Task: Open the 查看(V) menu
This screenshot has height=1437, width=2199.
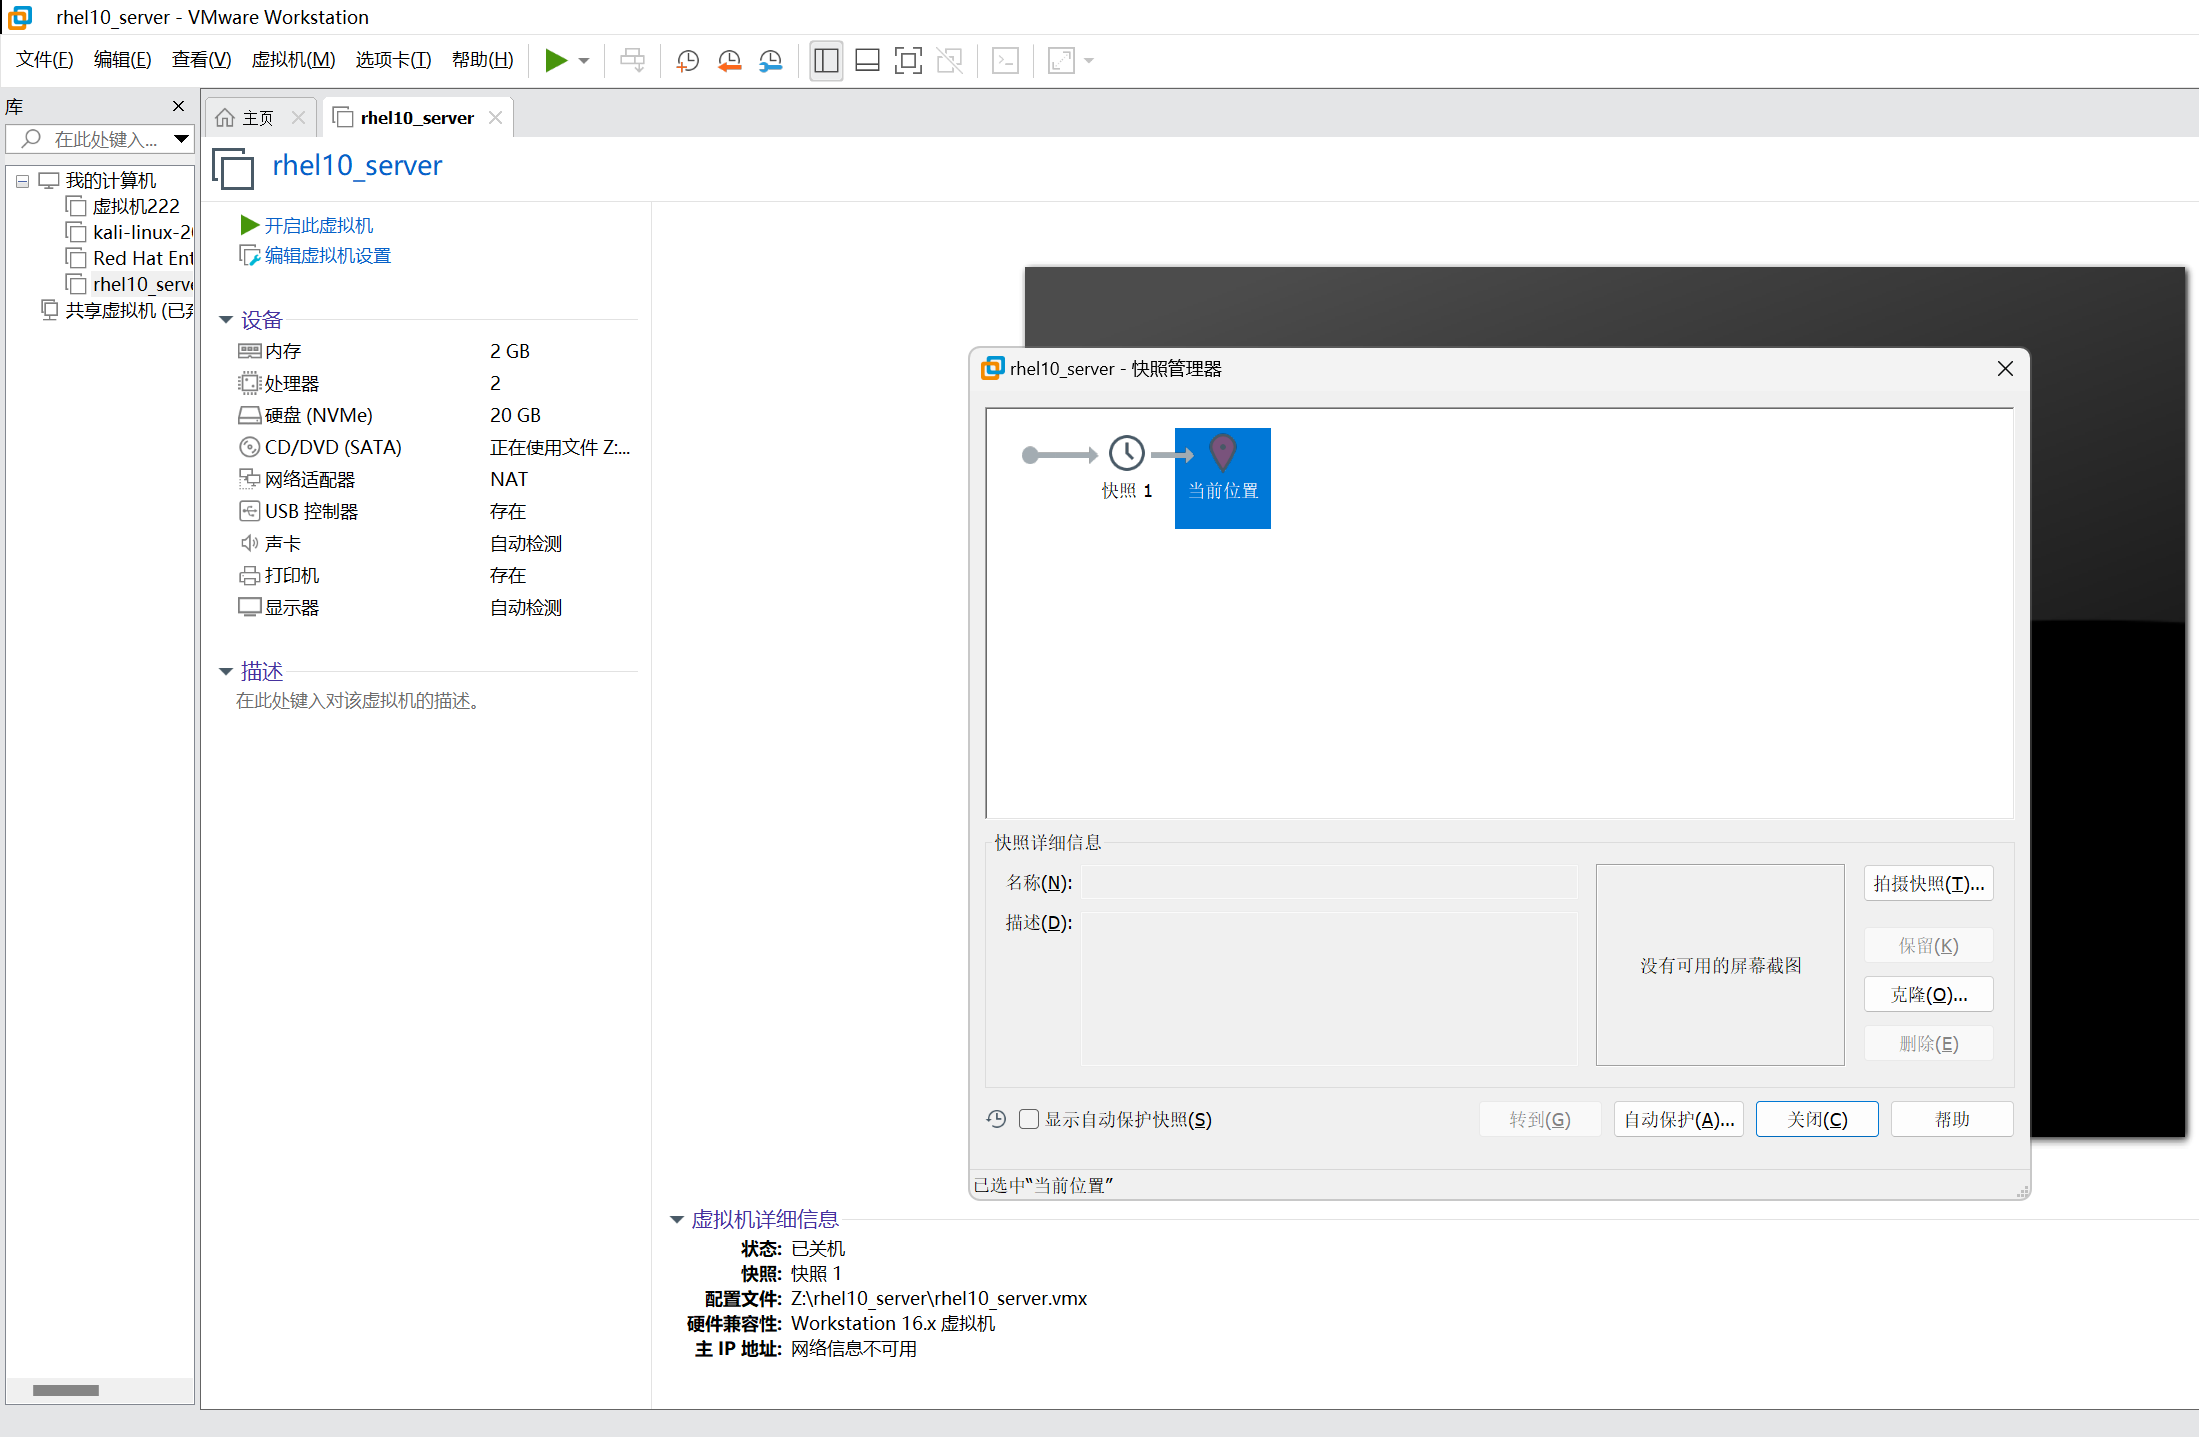Action: point(202,60)
